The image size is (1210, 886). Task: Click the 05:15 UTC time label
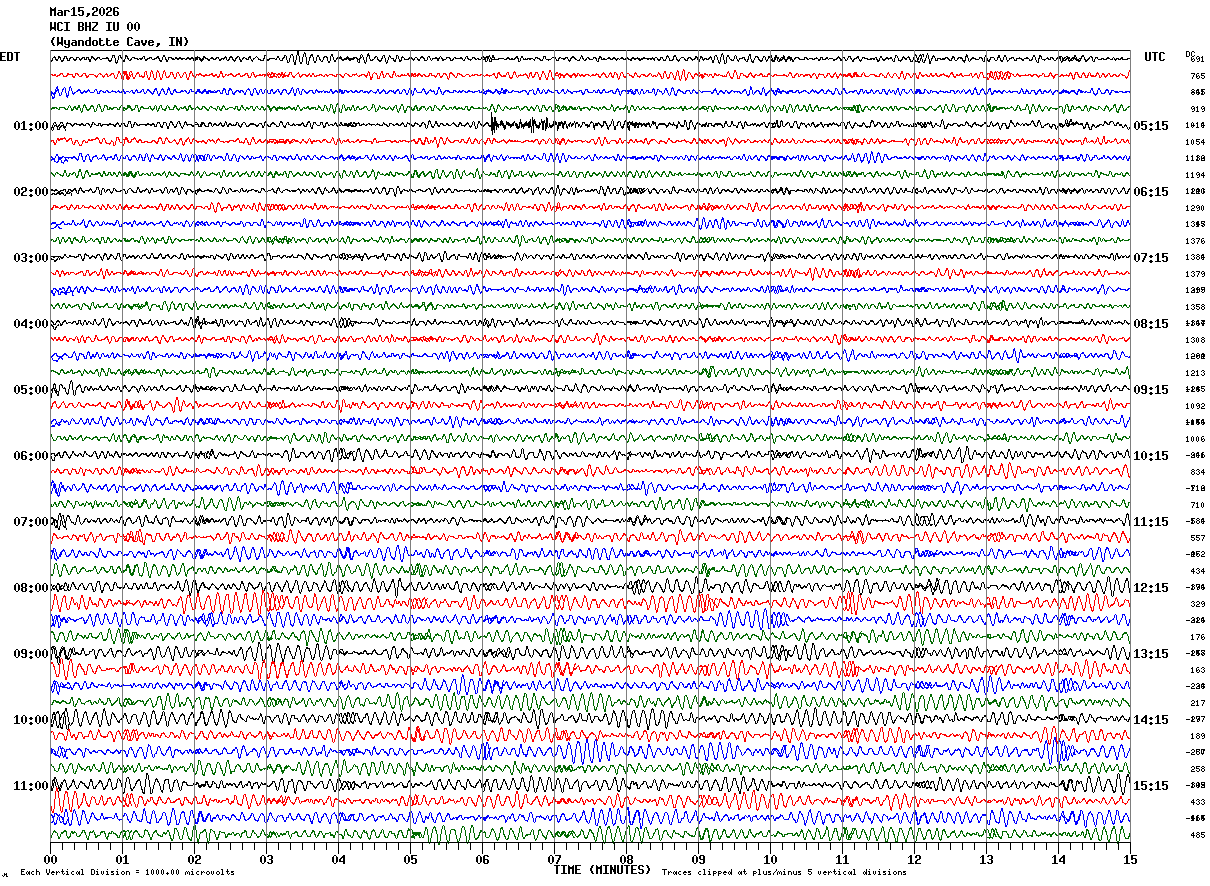(x=1151, y=126)
